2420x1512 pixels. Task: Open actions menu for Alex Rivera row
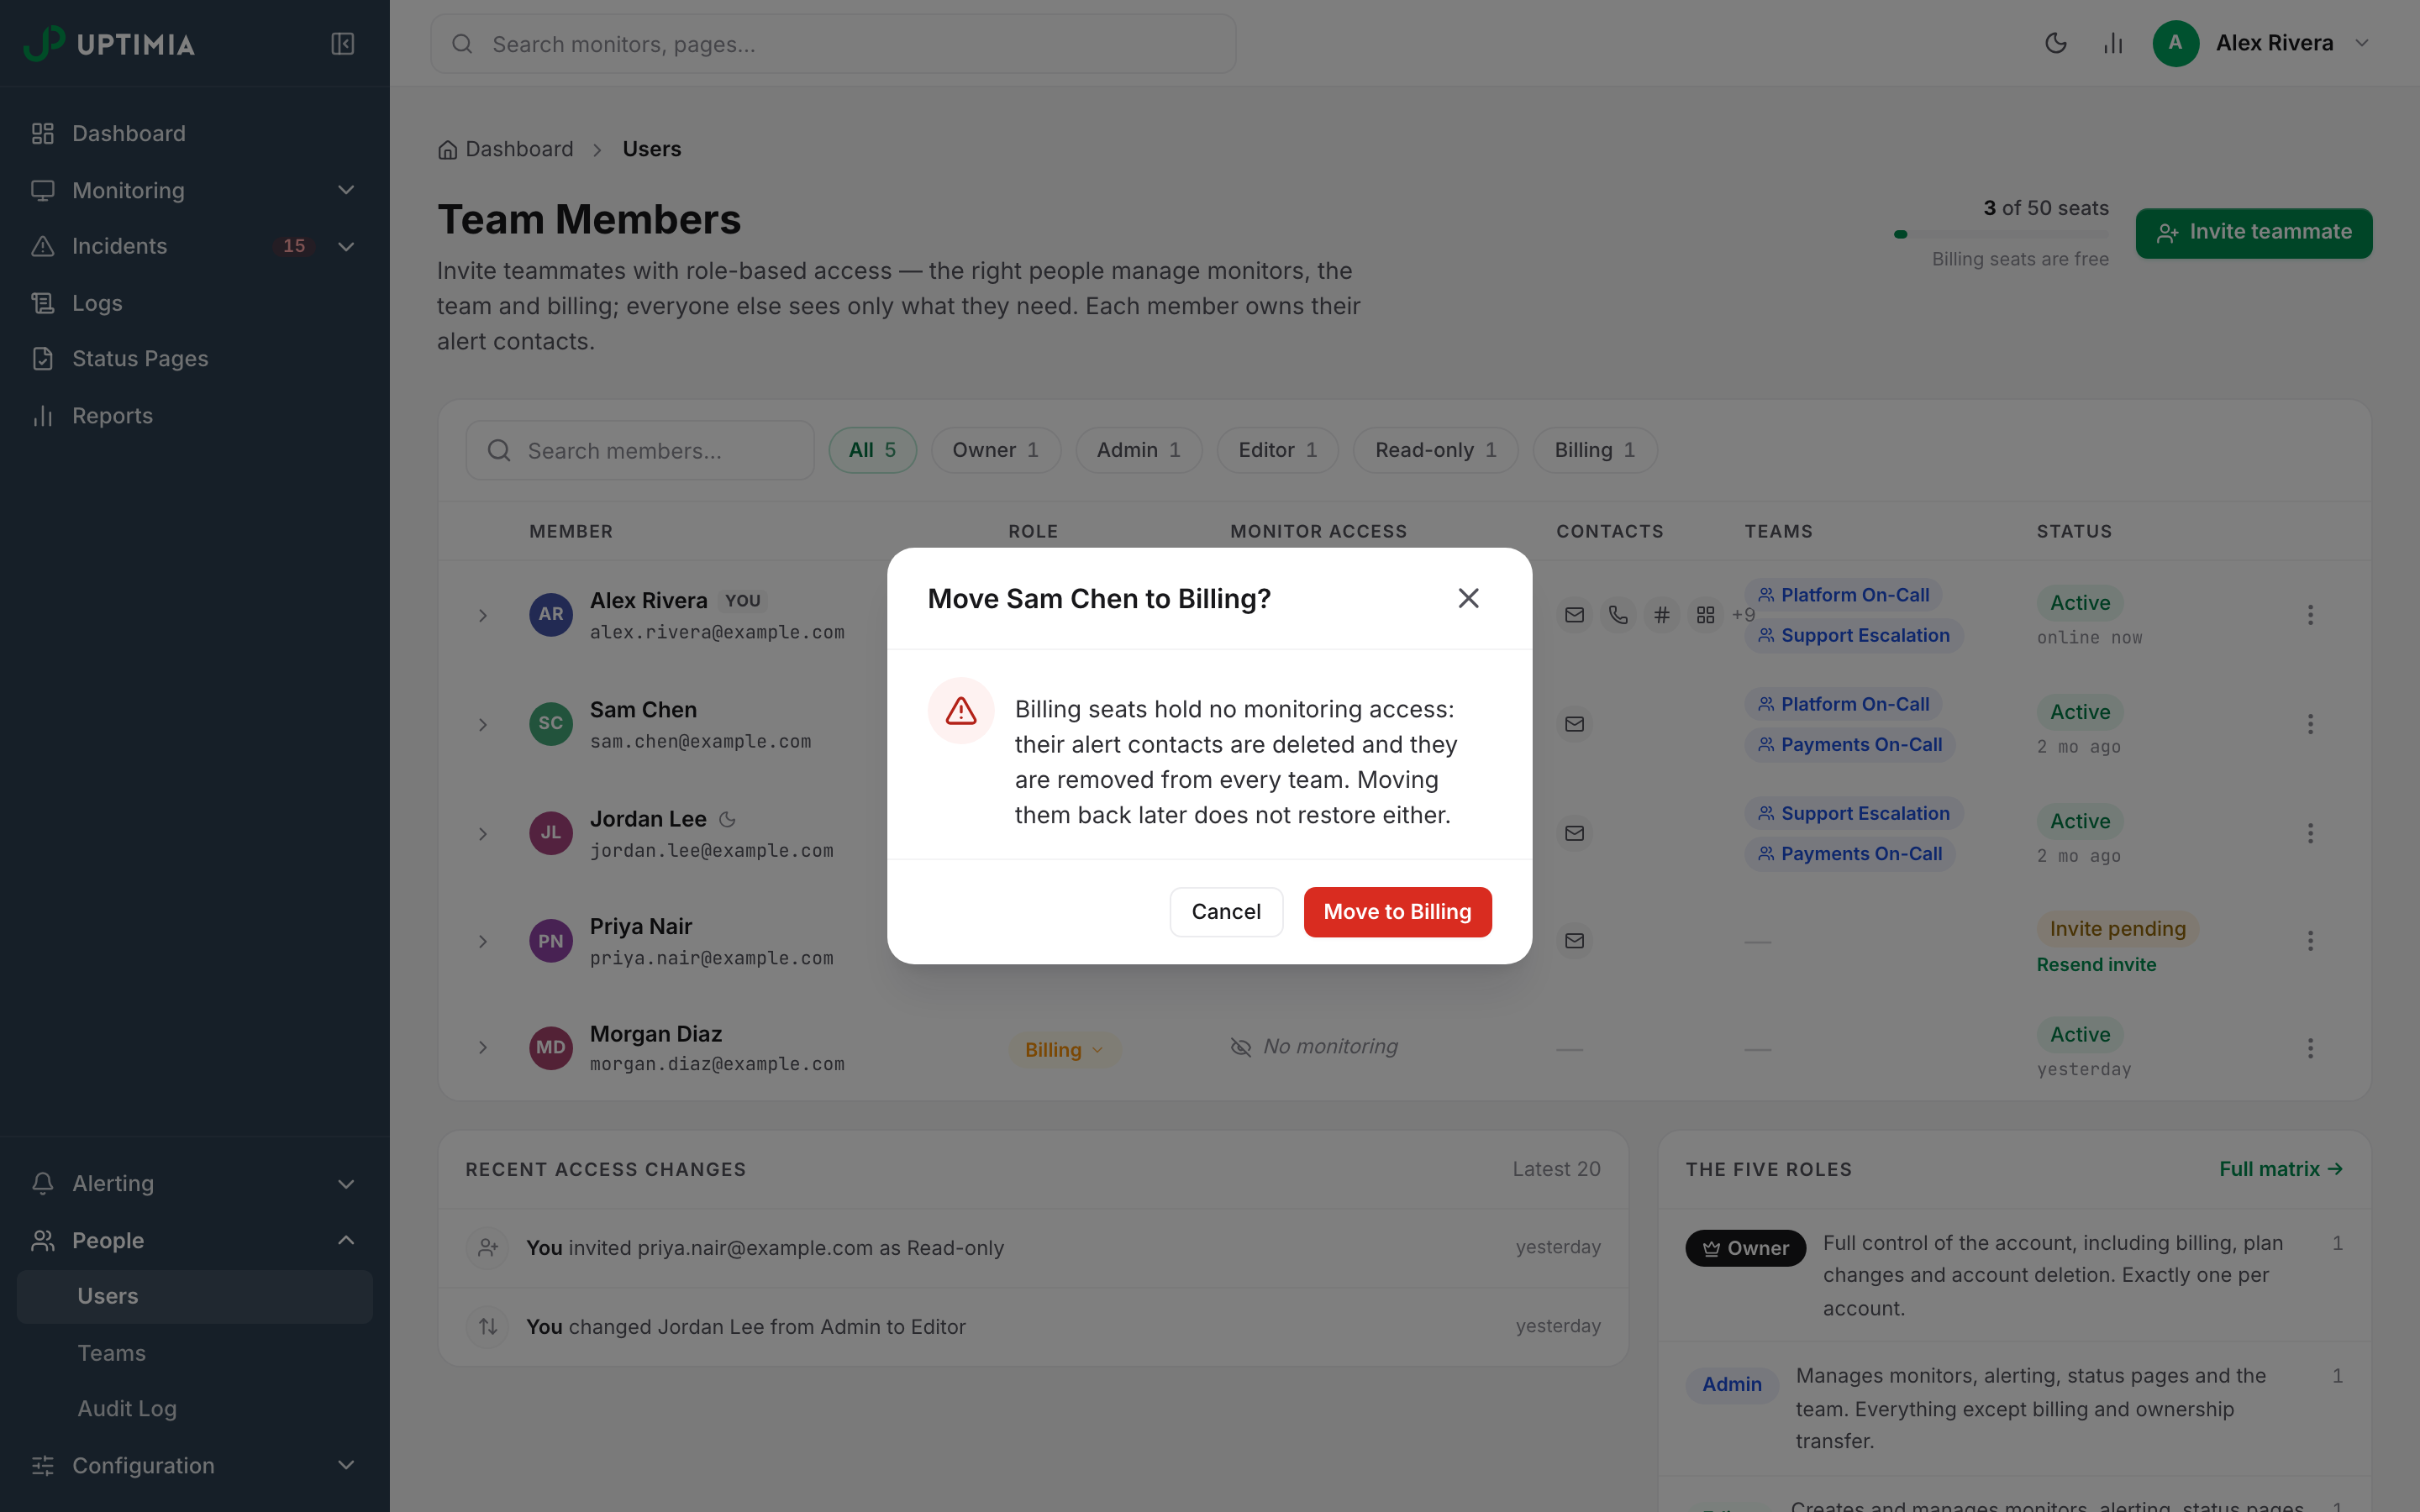pos(2310,615)
